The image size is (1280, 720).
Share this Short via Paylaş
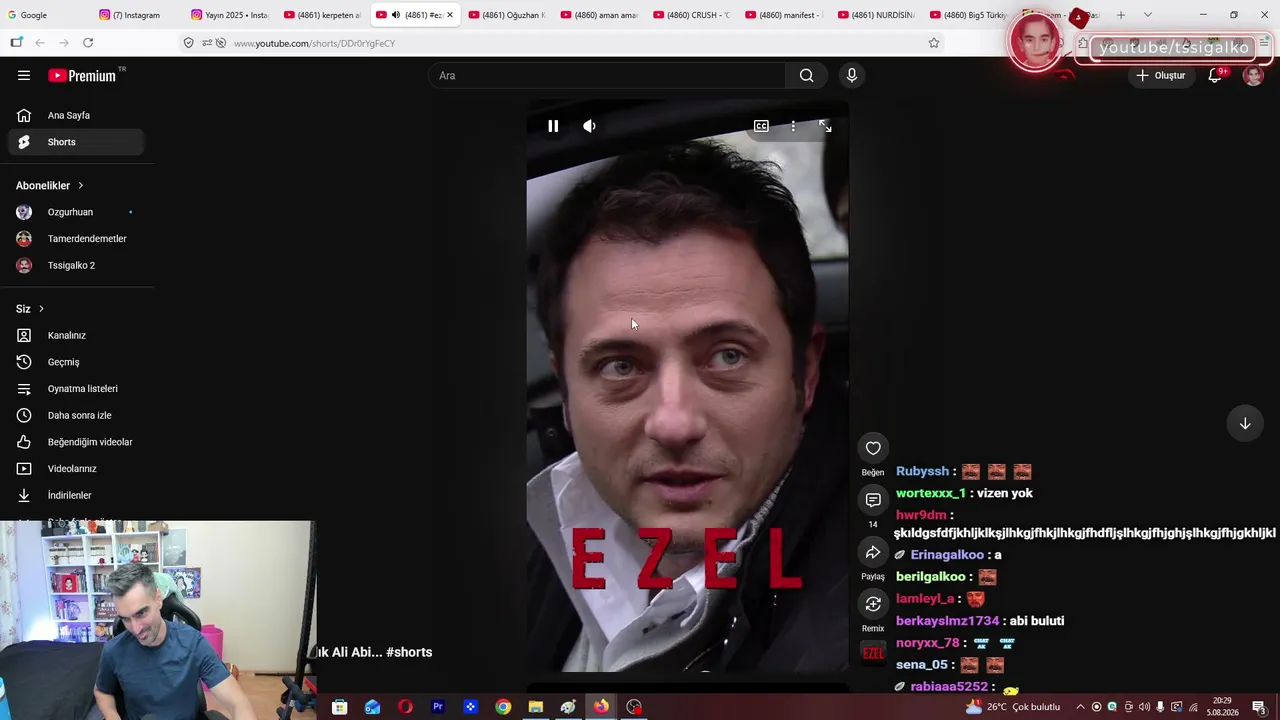(x=873, y=552)
